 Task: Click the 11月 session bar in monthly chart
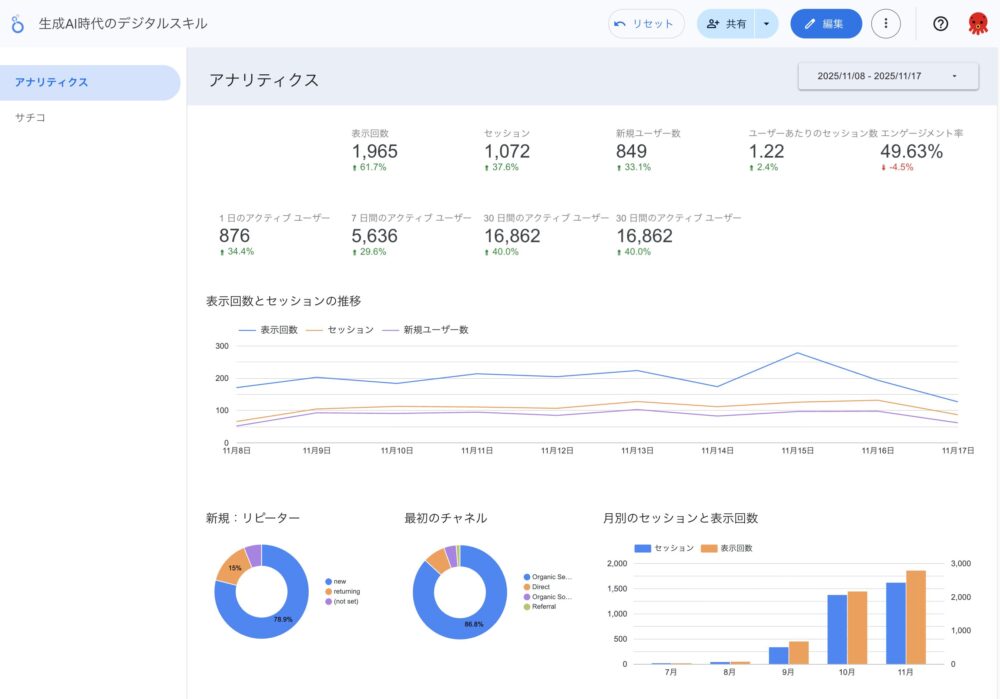coord(895,622)
